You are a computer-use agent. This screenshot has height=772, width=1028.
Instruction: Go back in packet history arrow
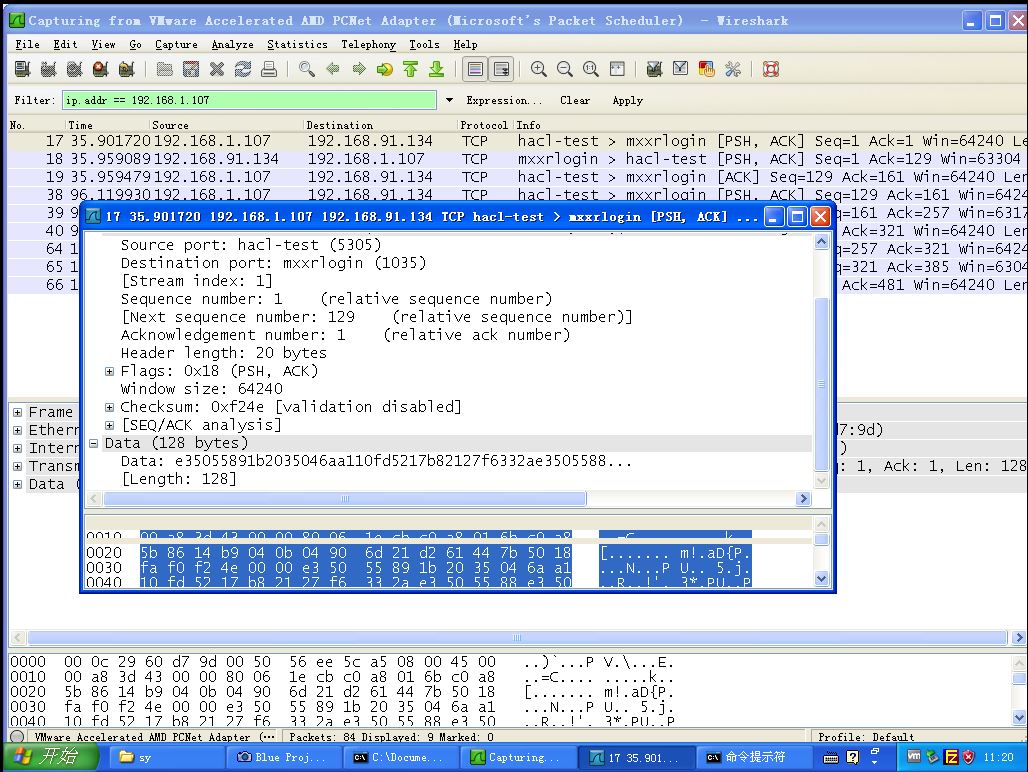[332, 69]
